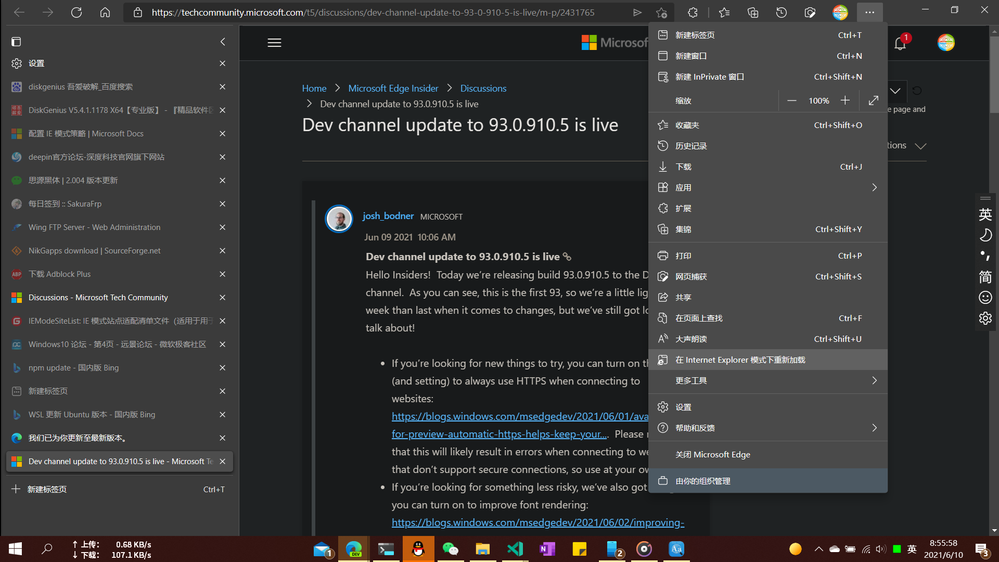Screen dimensions: 999x562
Task: Reload in Internet Explorer mode entry
Action: point(768,360)
